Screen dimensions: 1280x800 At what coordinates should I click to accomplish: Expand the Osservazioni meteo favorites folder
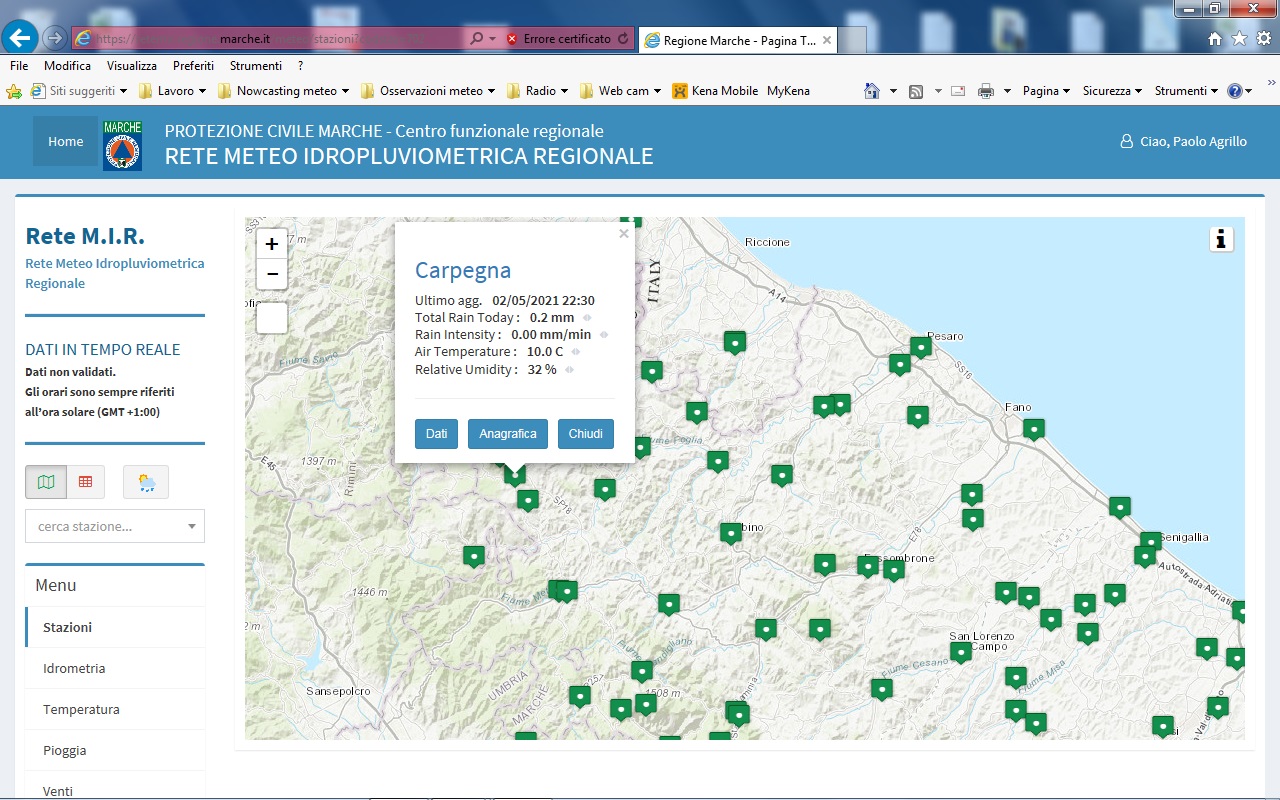[428, 91]
